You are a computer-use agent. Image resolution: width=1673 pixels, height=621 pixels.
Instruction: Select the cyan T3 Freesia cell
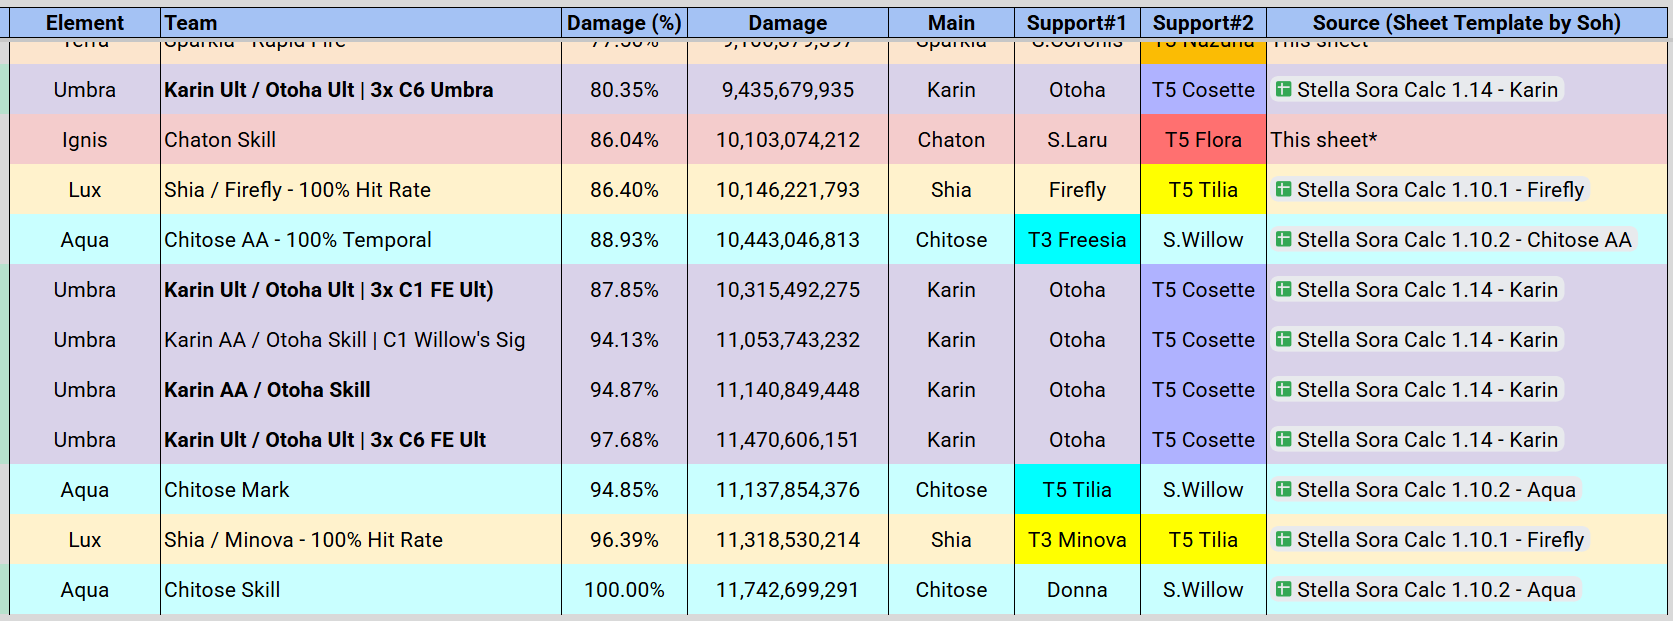pos(1077,240)
